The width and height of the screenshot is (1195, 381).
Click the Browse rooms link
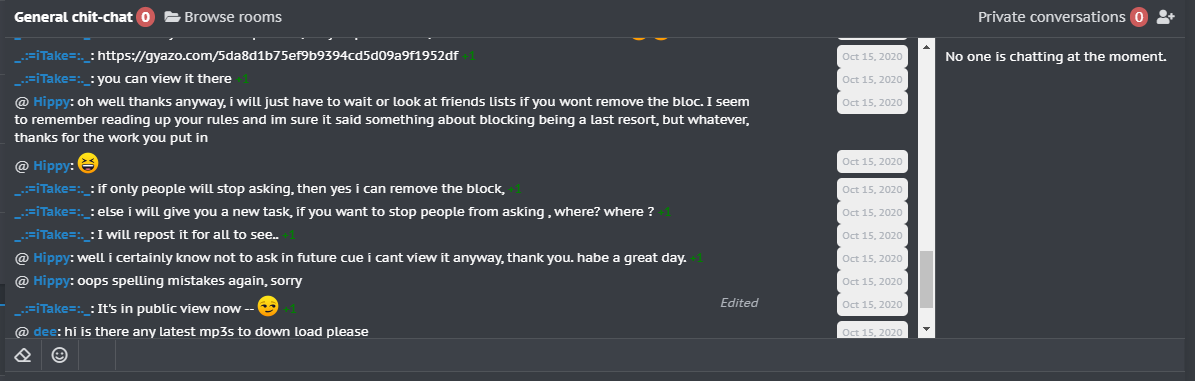point(233,17)
